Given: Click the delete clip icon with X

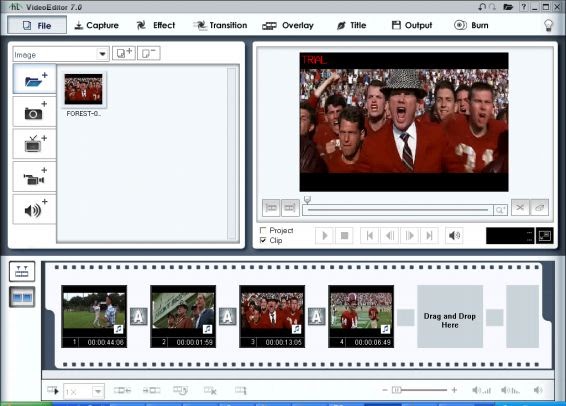Looking at the screenshot, I should (x=210, y=390).
